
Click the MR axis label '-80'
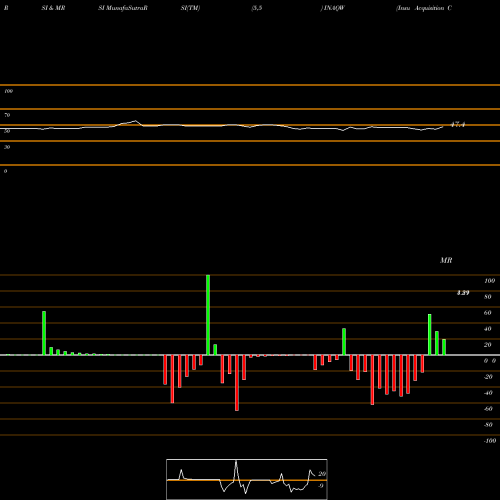(488, 425)
